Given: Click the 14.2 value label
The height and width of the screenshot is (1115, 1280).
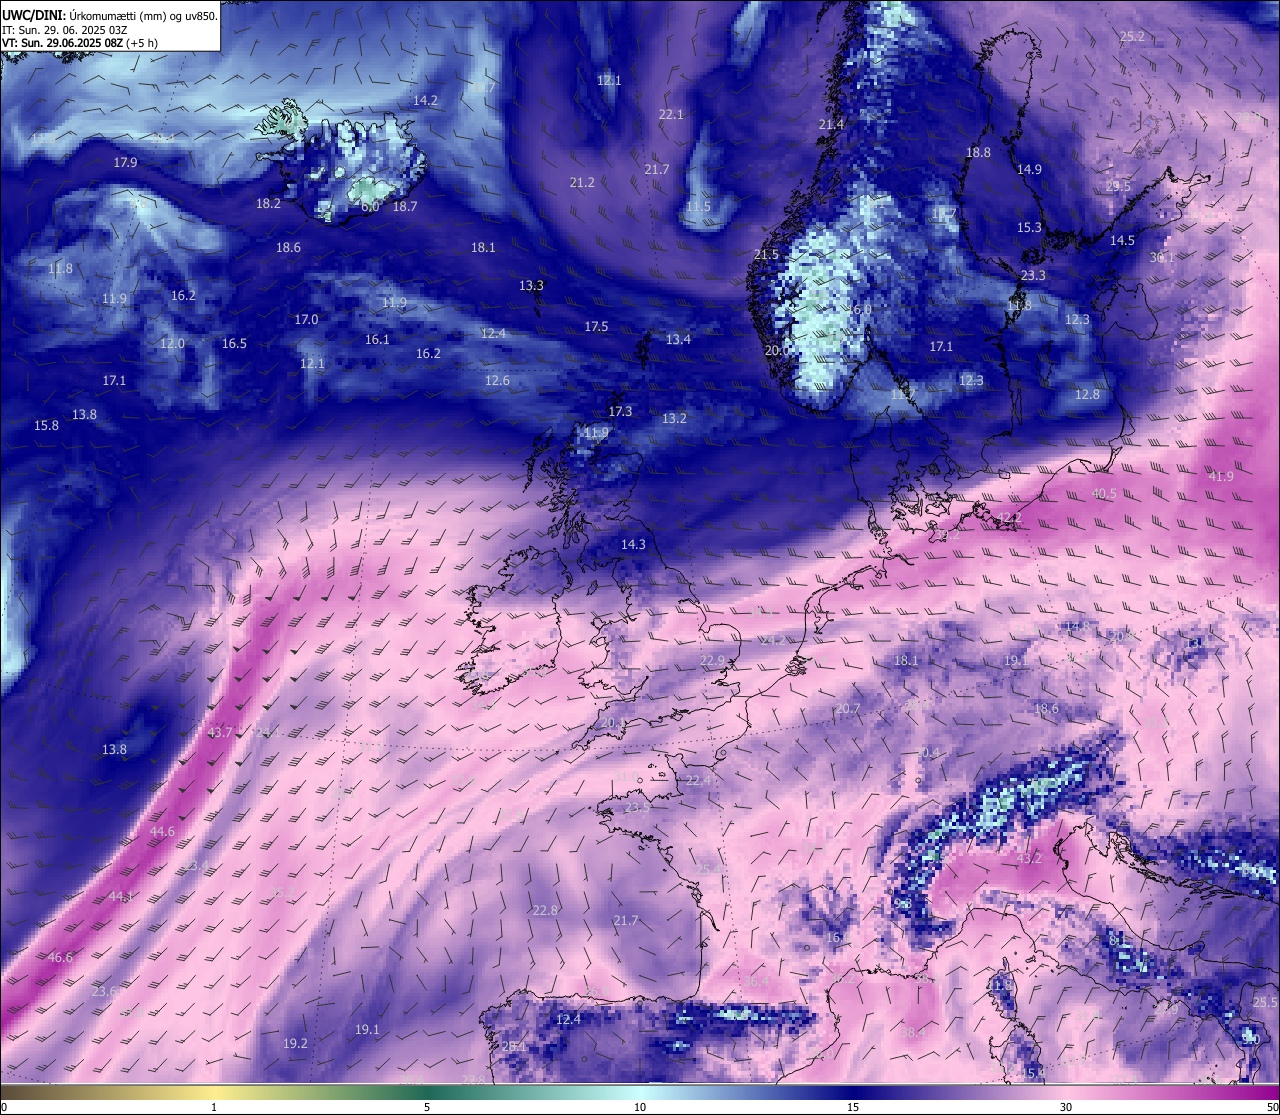Looking at the screenshot, I should [x=425, y=101].
